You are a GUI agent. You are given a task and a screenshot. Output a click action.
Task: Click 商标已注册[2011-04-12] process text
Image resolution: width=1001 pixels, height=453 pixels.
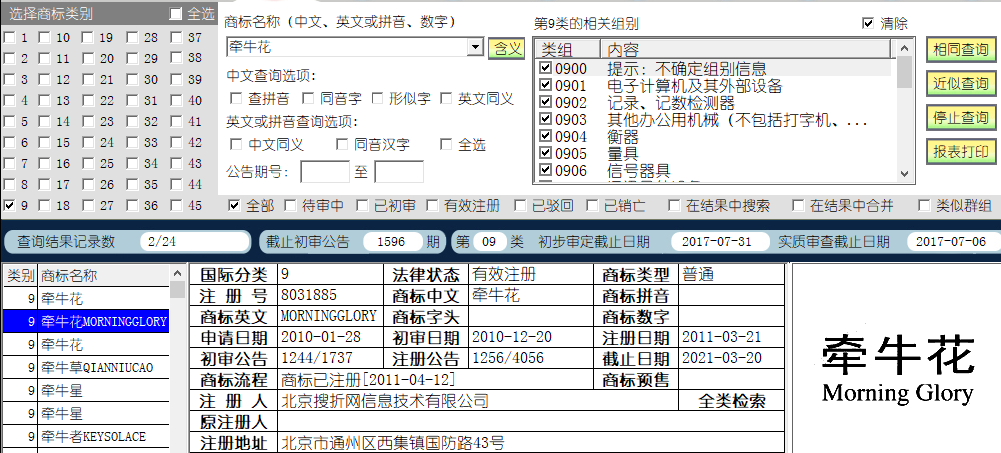[368, 380]
